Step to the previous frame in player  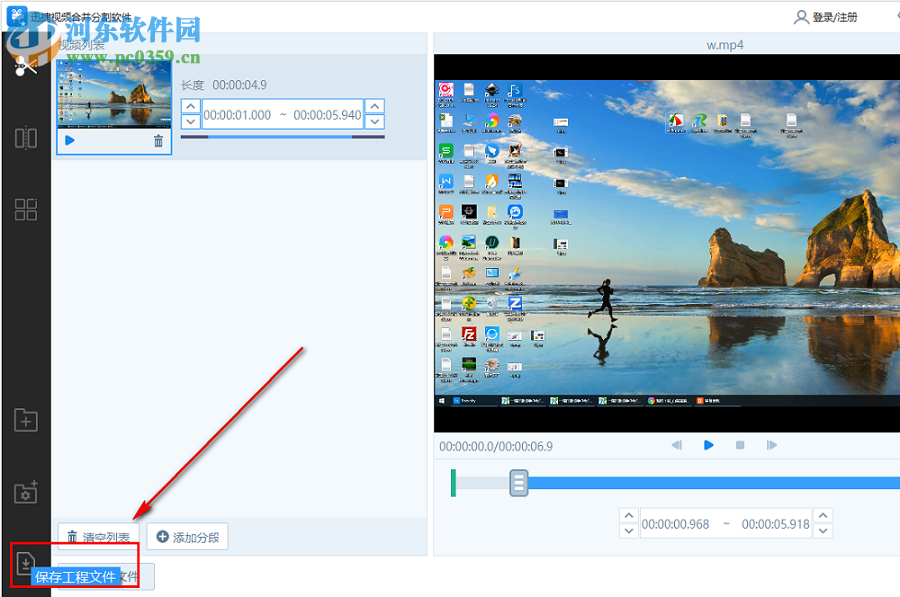[677, 445]
